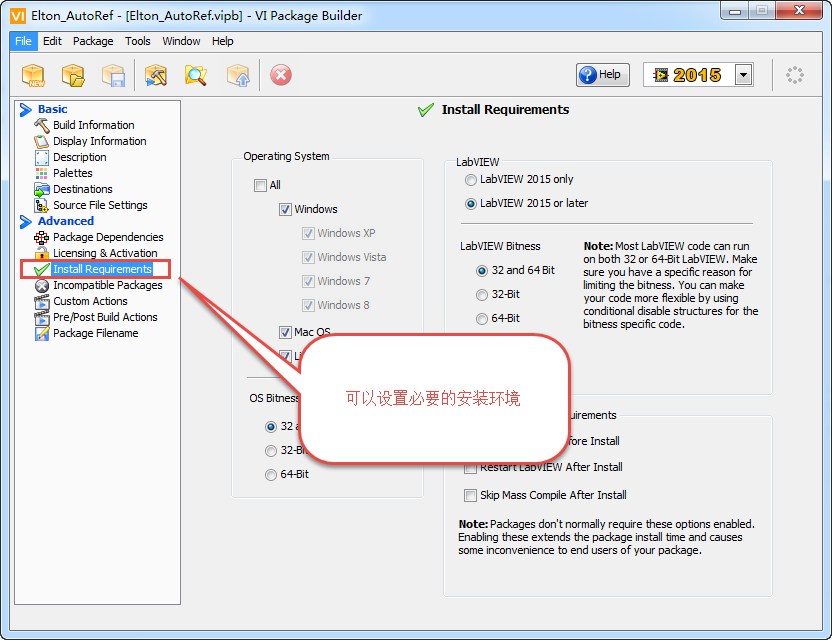The width and height of the screenshot is (832, 640).
Task: Click the Install Requirements green checkmark icon
Action: tap(41, 270)
